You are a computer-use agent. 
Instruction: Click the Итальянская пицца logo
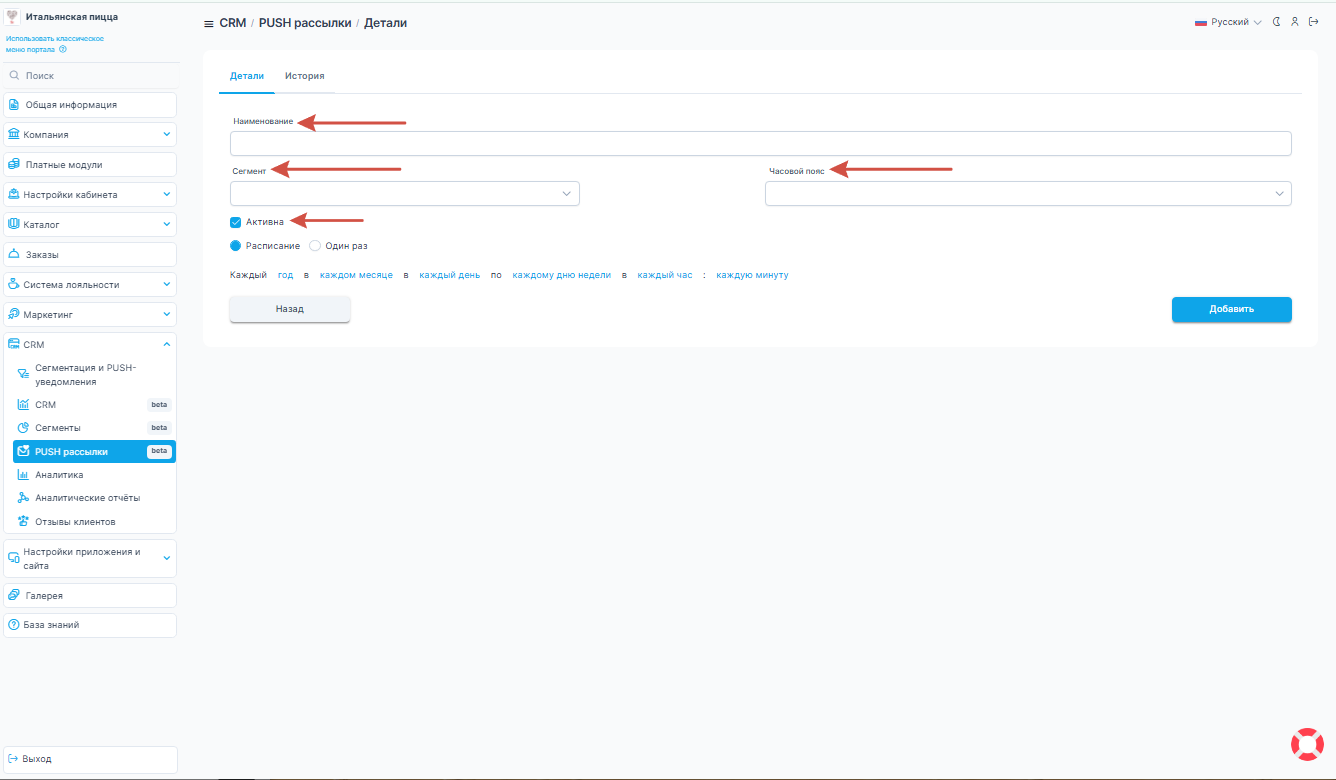click(x=13, y=17)
